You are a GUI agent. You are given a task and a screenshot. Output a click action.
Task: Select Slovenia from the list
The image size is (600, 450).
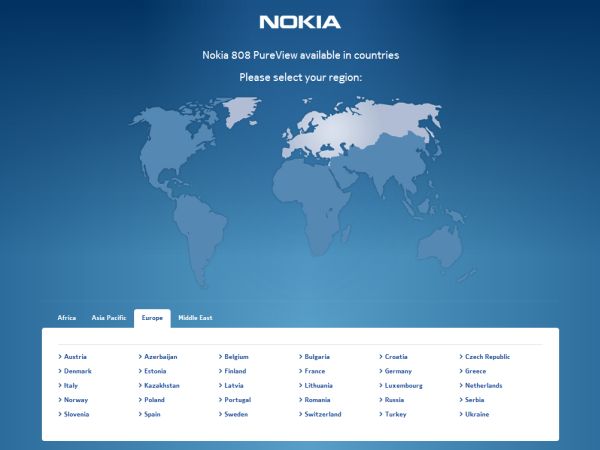(76, 414)
